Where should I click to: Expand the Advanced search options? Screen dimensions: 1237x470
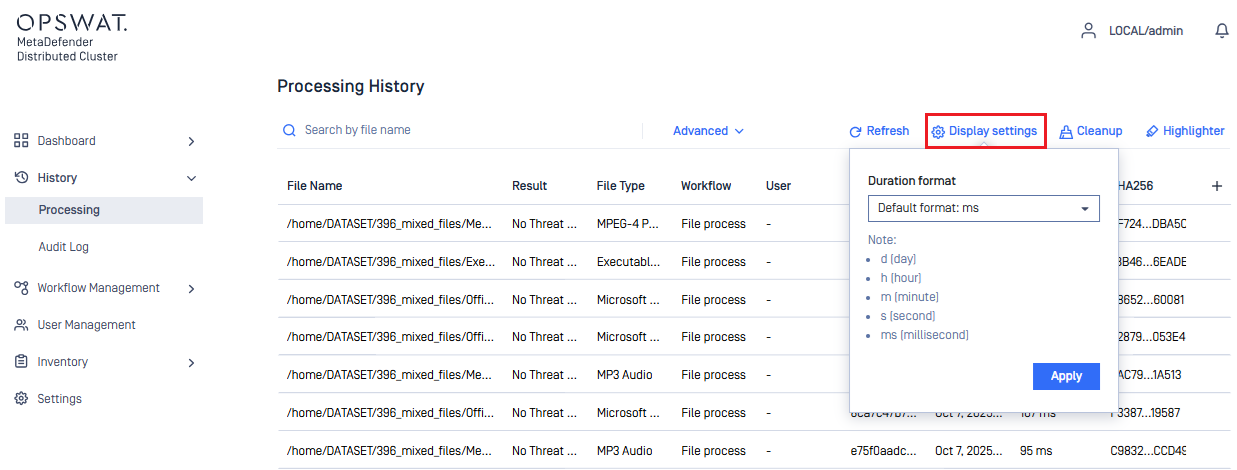click(x=708, y=131)
